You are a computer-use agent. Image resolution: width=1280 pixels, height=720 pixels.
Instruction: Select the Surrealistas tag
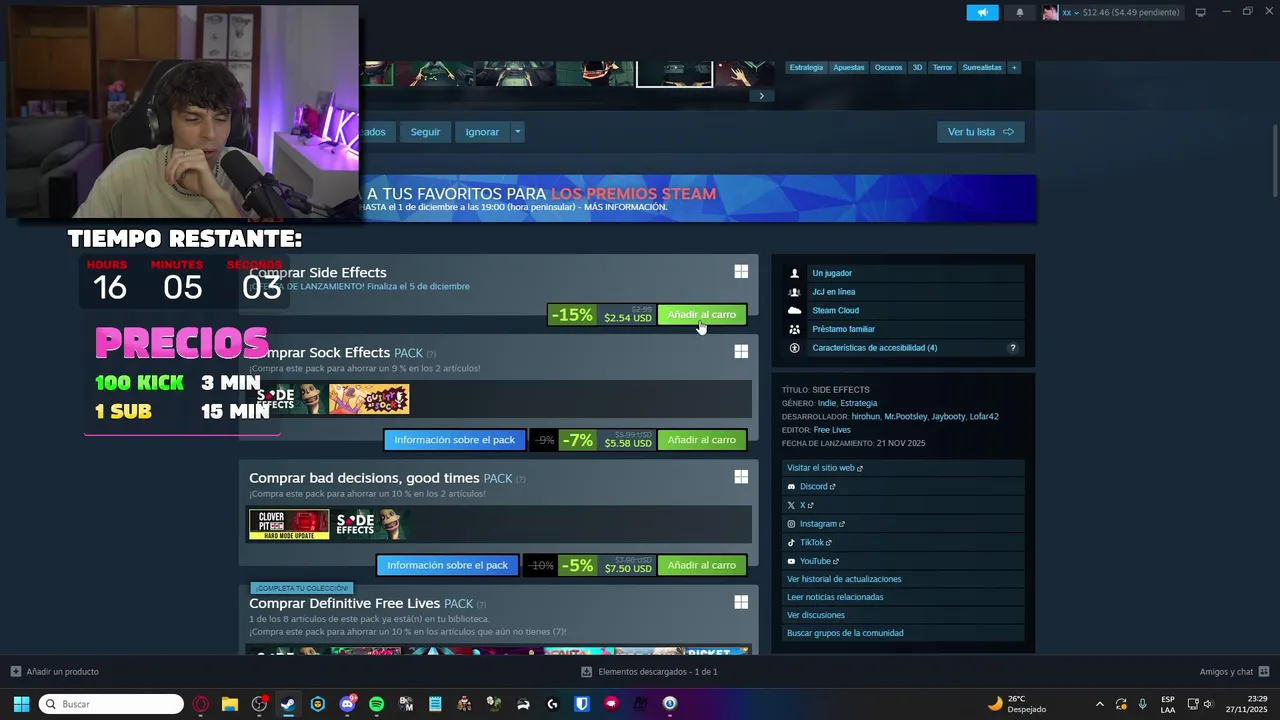982,68
